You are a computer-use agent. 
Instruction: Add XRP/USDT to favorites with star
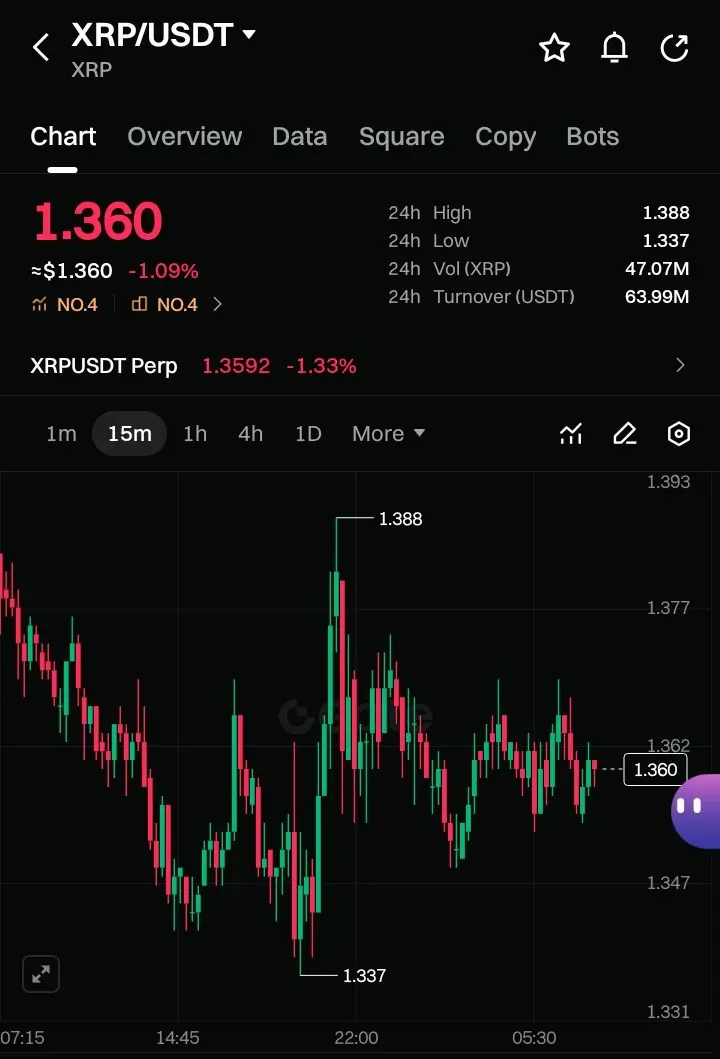pyautogui.click(x=554, y=48)
